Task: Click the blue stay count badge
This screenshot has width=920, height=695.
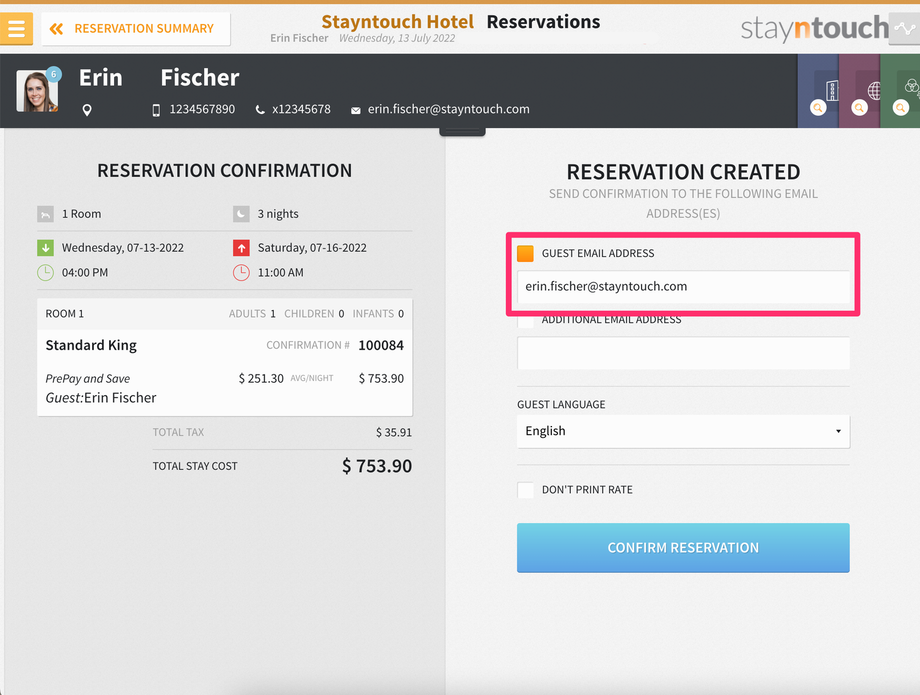Action: (x=53, y=74)
